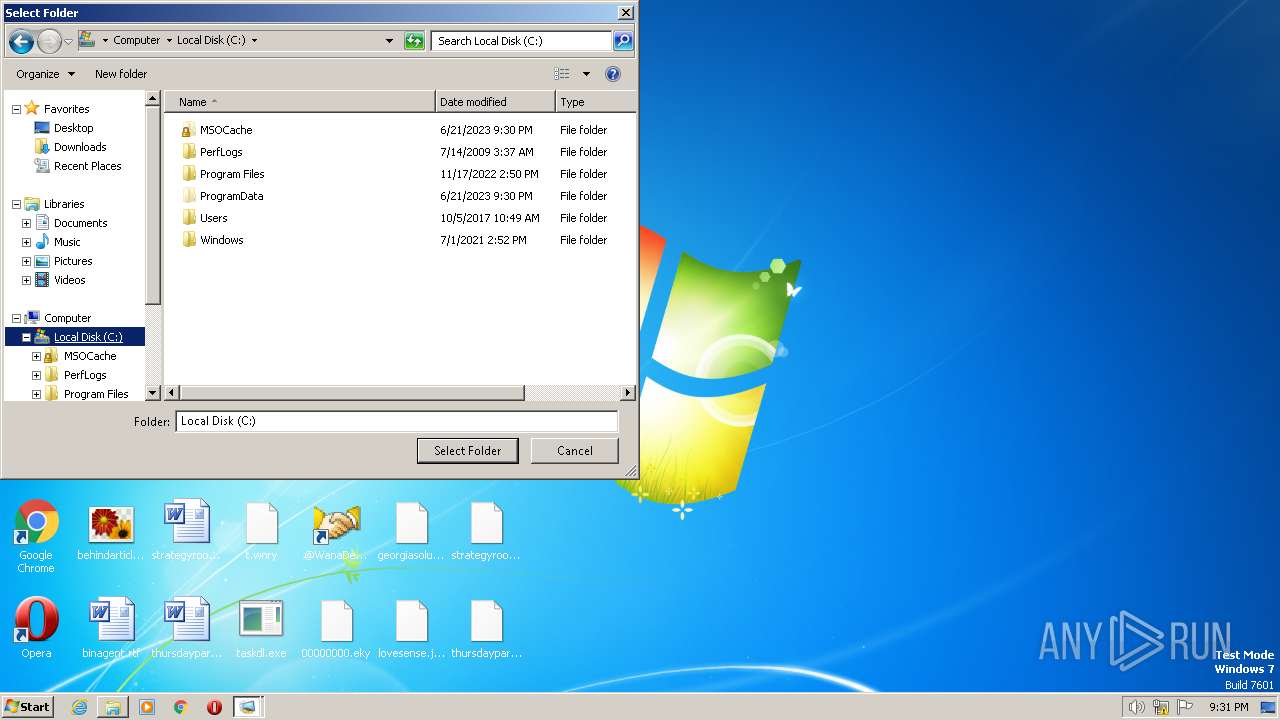Collapse the Computer node

click(16, 318)
